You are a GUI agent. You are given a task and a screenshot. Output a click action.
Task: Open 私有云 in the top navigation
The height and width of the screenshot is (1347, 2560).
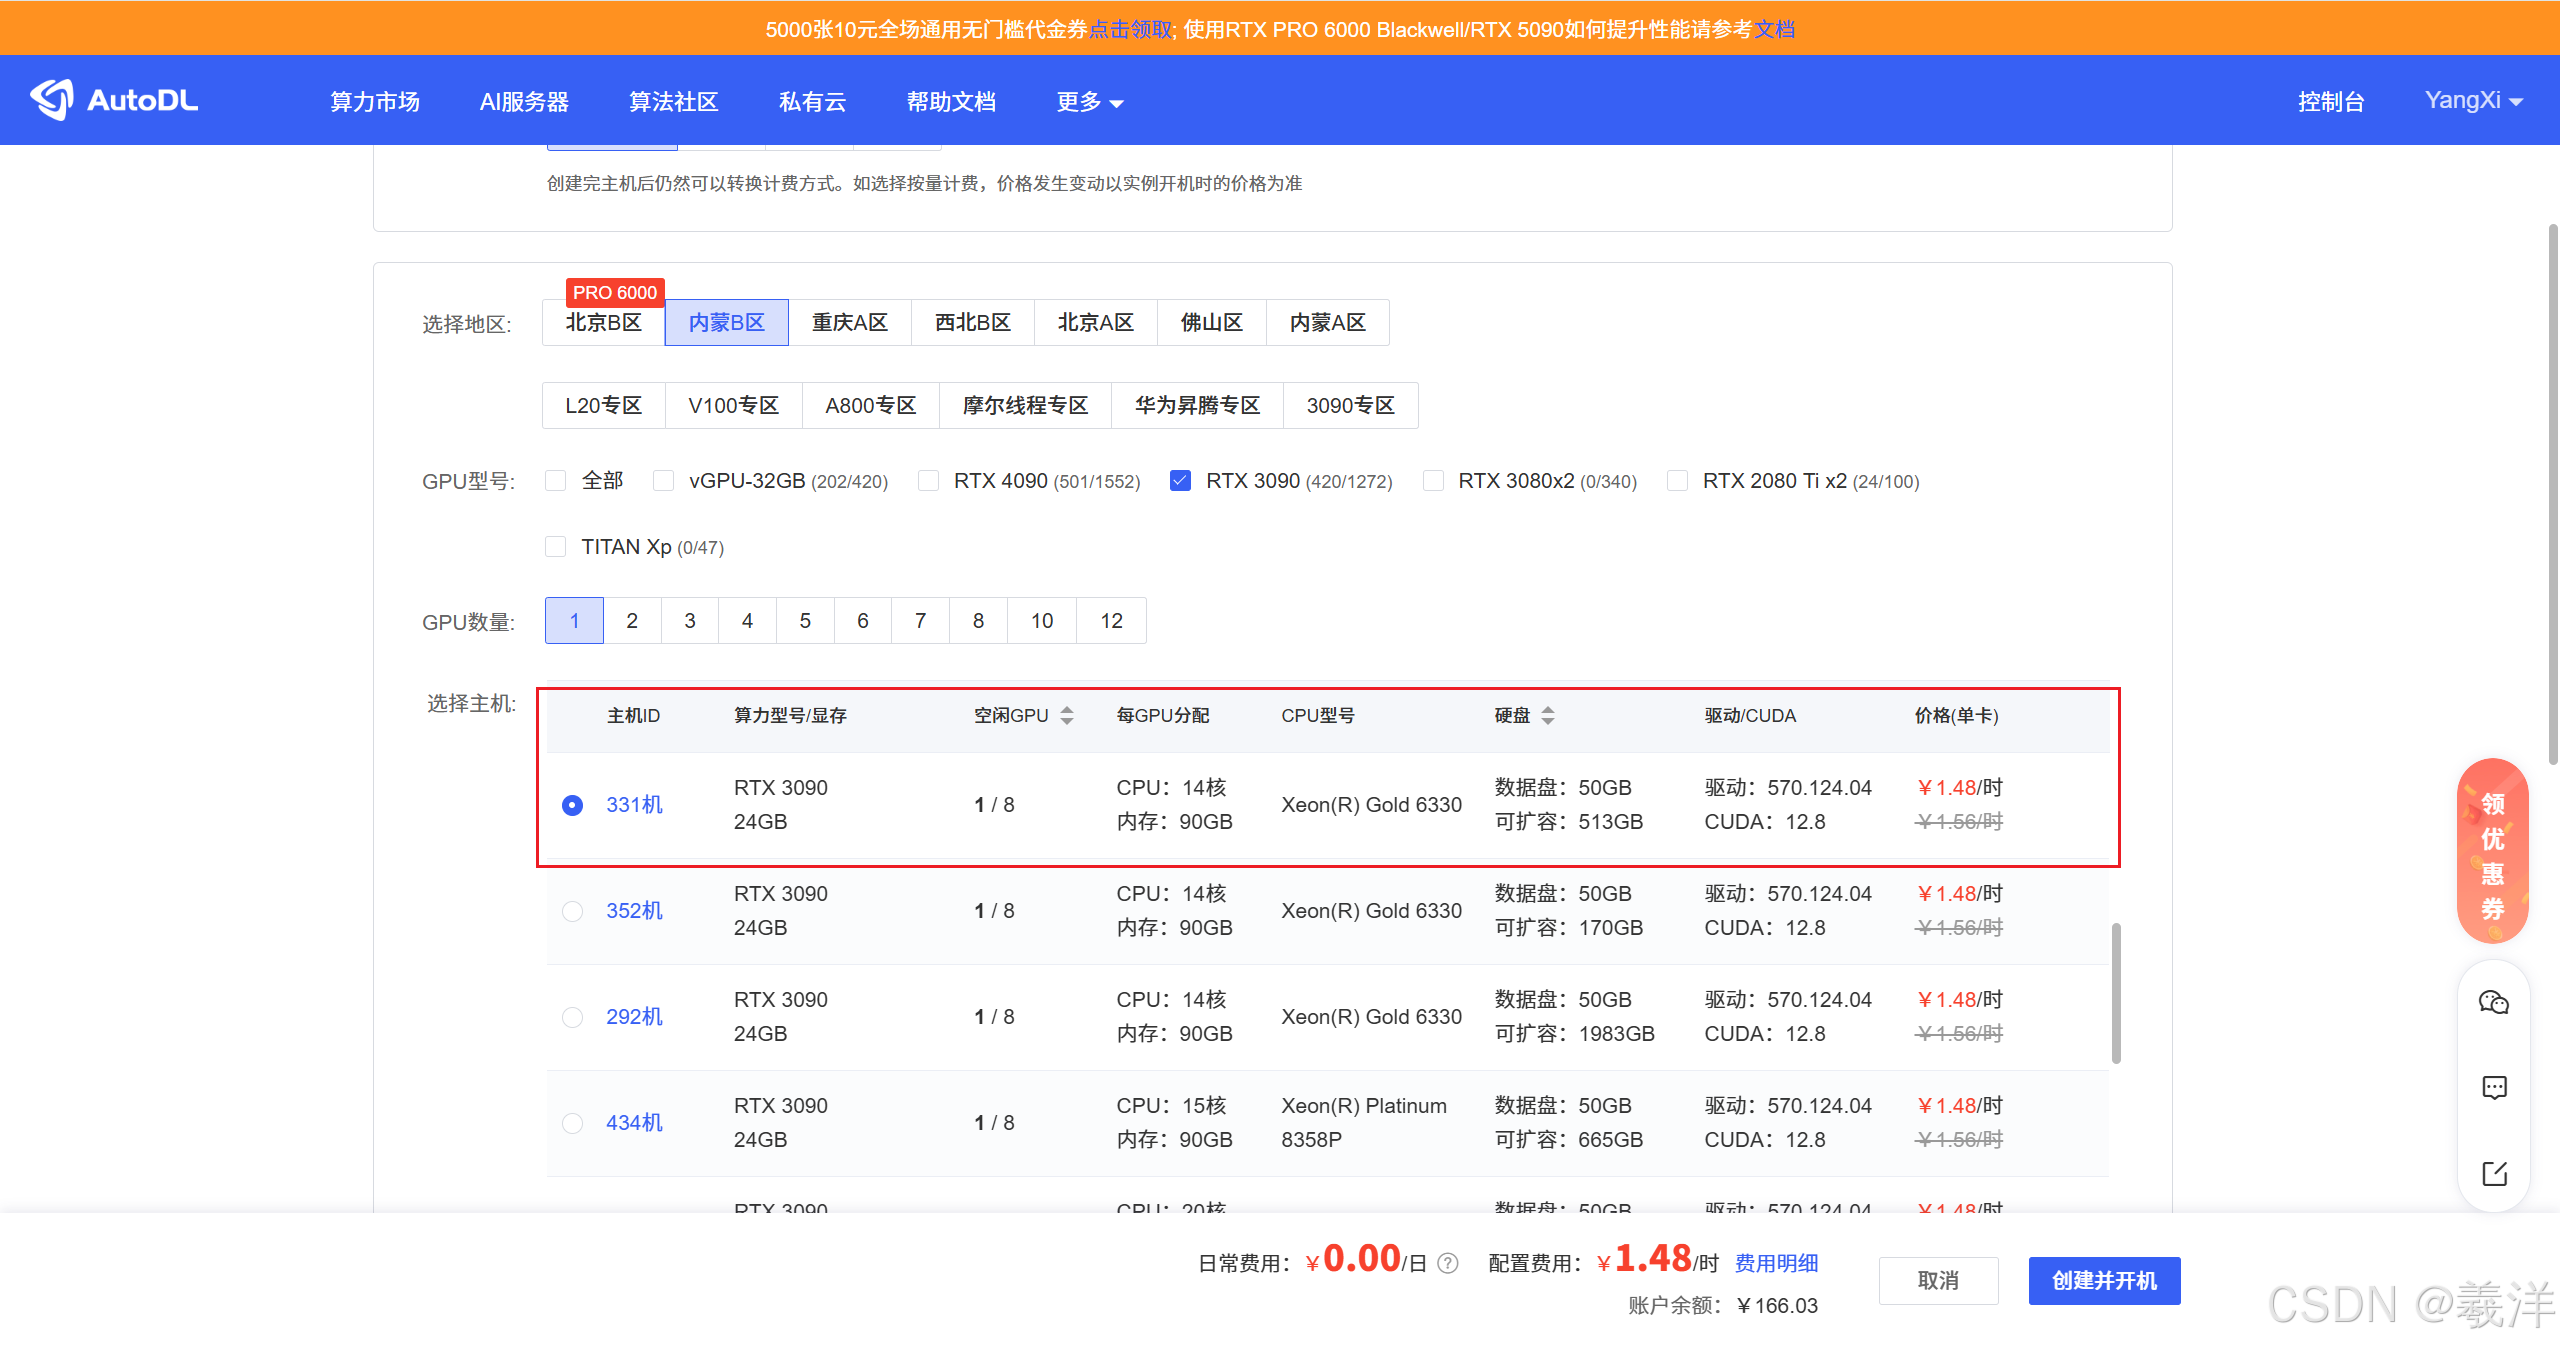click(812, 102)
